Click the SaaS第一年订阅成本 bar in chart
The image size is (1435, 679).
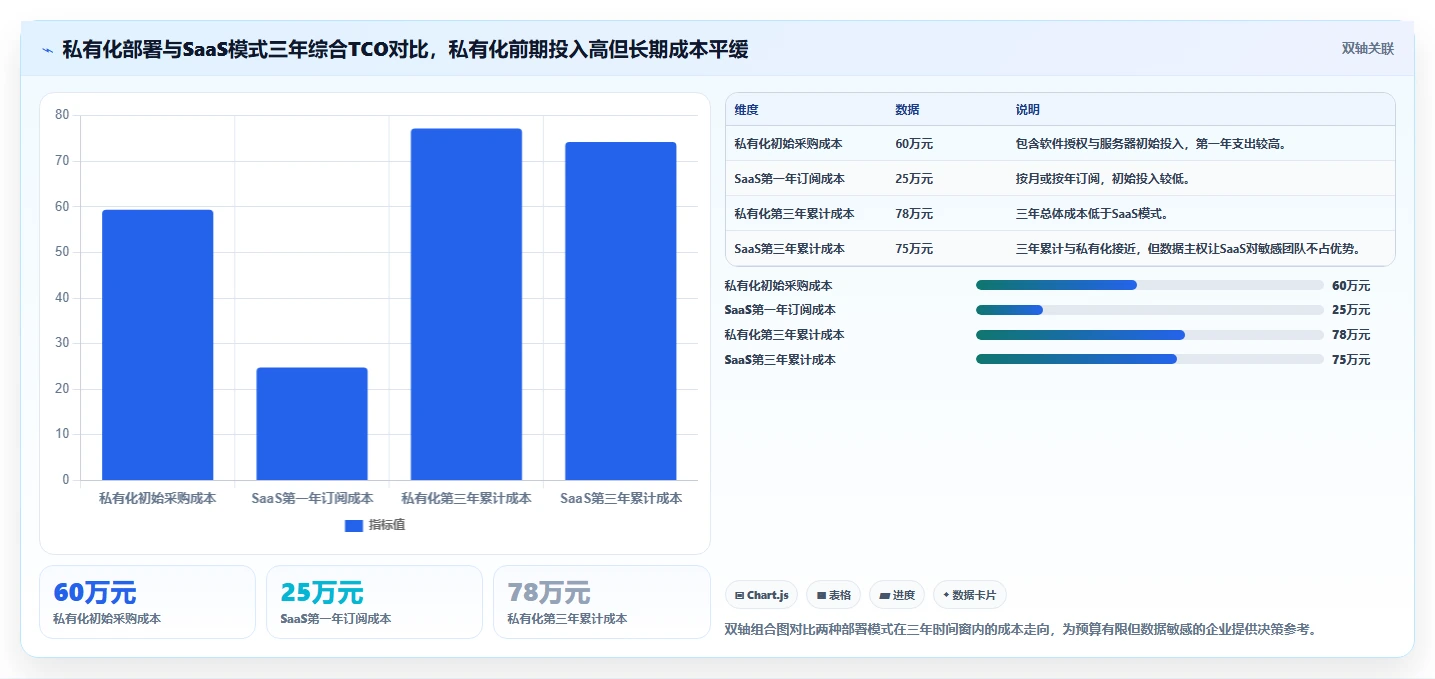(312, 424)
